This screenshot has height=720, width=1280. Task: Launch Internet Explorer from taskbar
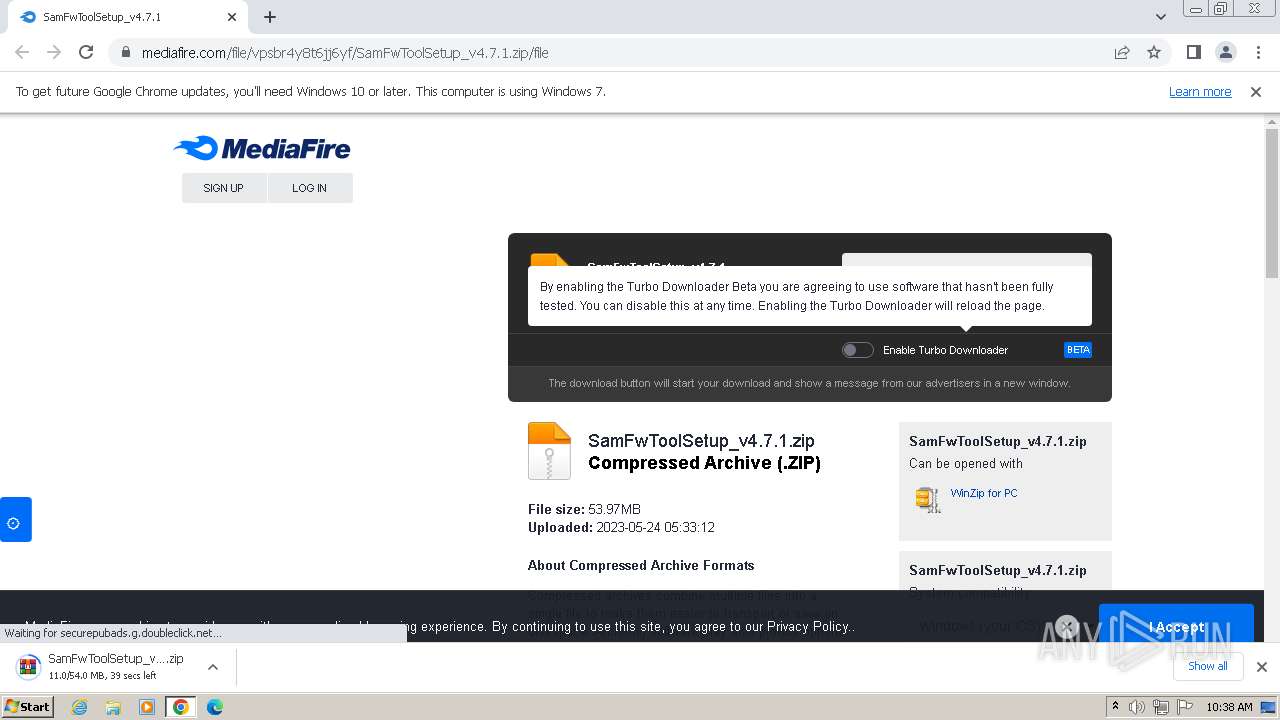(80, 707)
